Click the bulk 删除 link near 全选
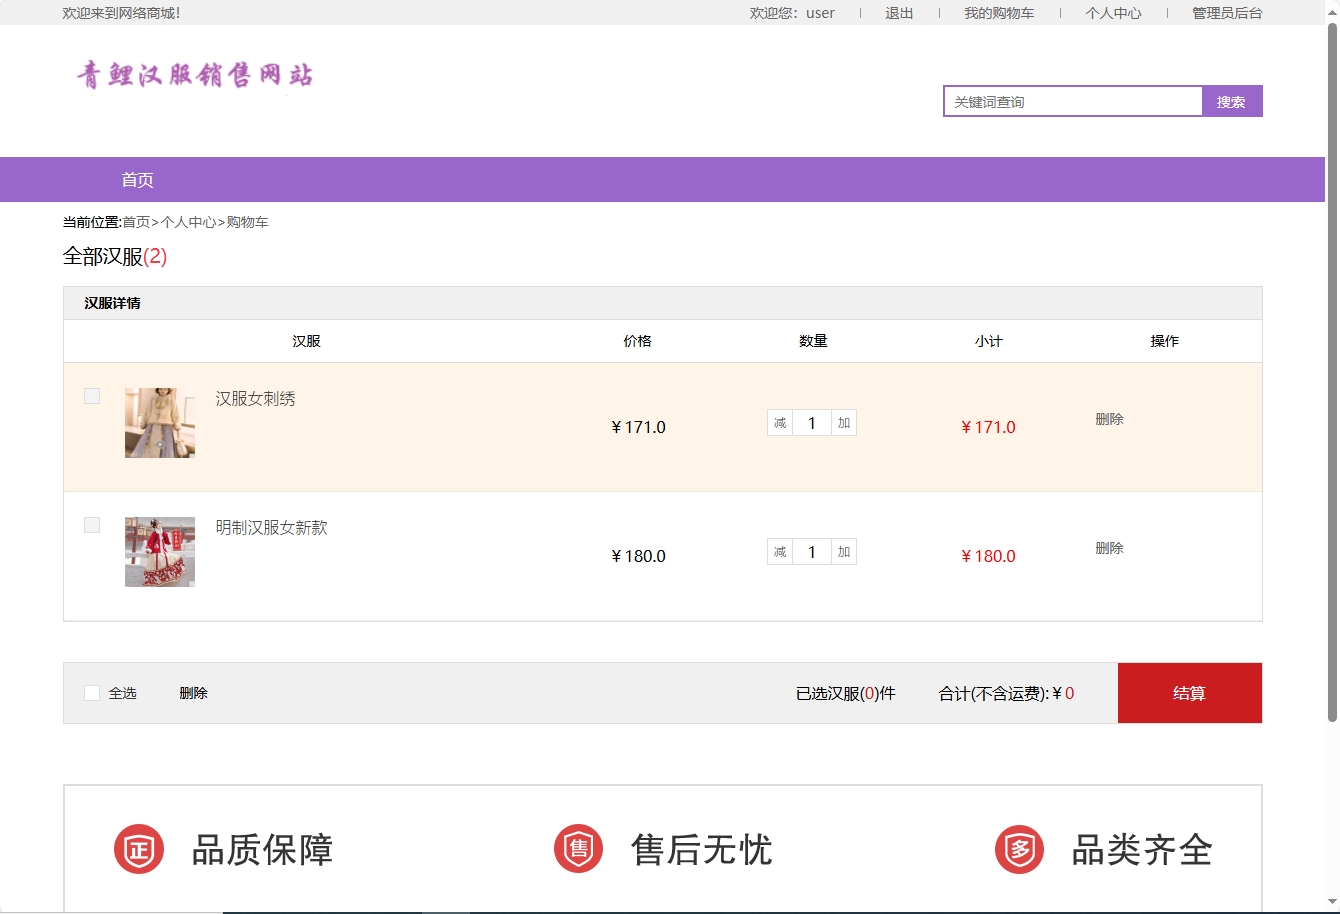The width and height of the screenshot is (1340, 914). click(x=193, y=692)
